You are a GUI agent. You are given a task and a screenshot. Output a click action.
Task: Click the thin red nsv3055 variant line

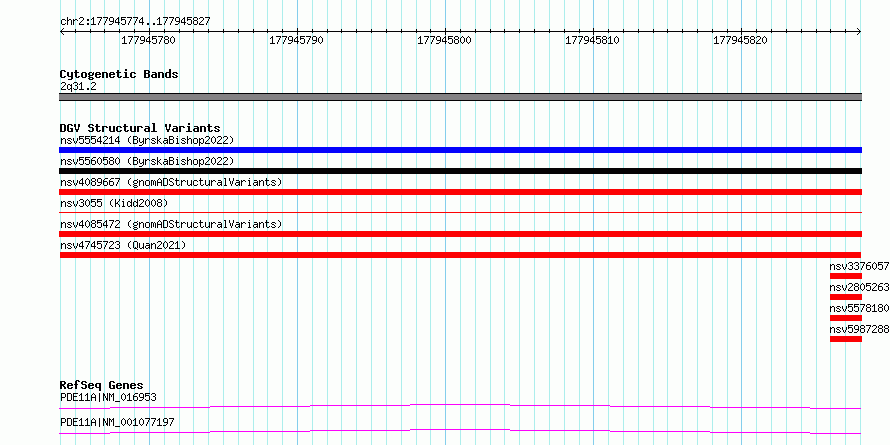coord(460,212)
